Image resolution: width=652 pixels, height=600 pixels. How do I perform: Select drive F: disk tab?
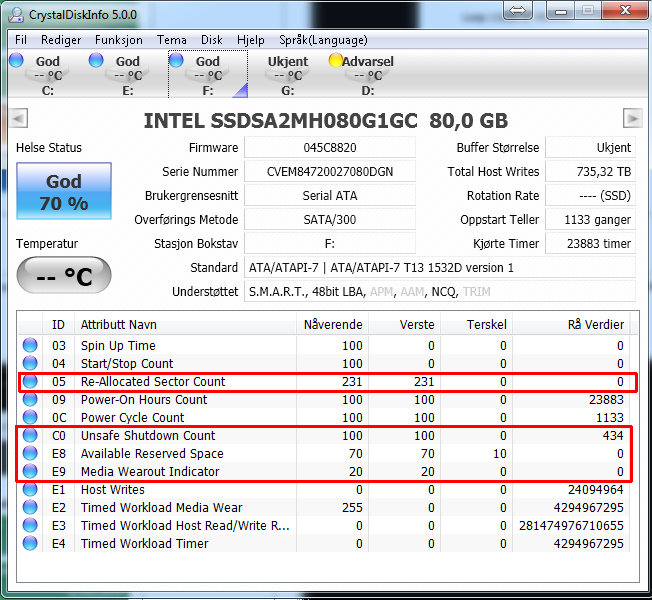tap(207, 74)
